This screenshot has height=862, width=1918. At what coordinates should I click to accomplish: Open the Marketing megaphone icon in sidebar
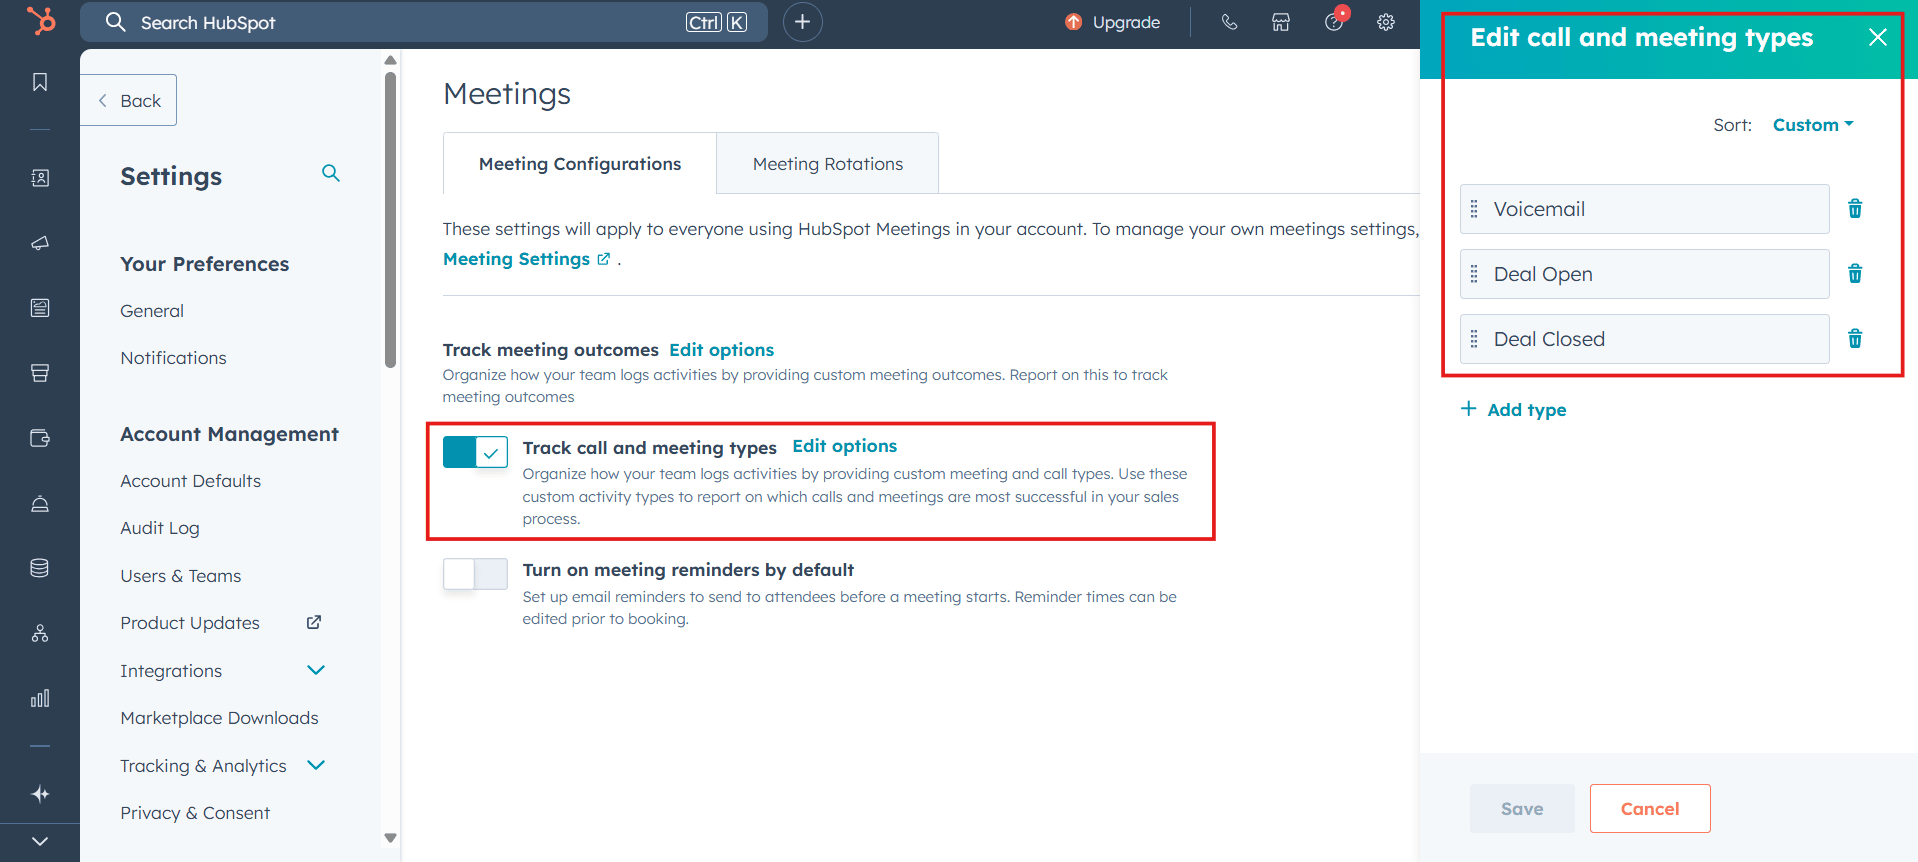[x=40, y=243]
